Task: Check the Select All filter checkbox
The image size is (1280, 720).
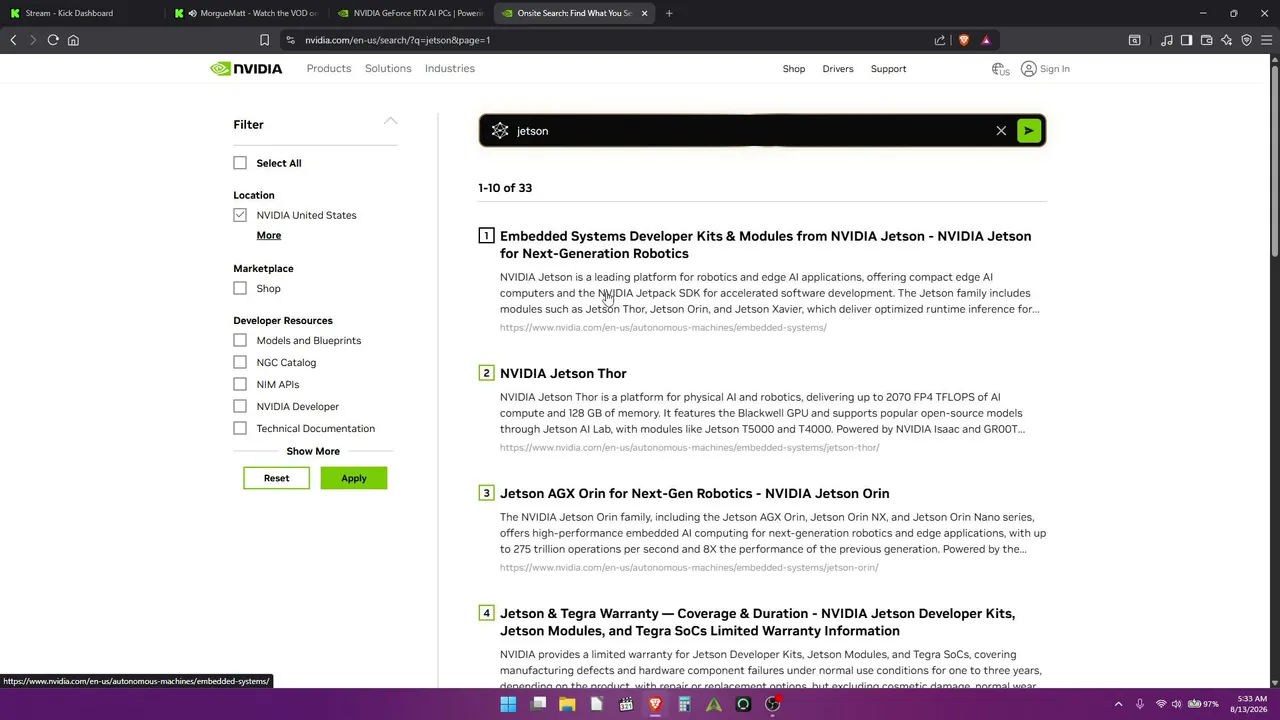Action: 240,163
